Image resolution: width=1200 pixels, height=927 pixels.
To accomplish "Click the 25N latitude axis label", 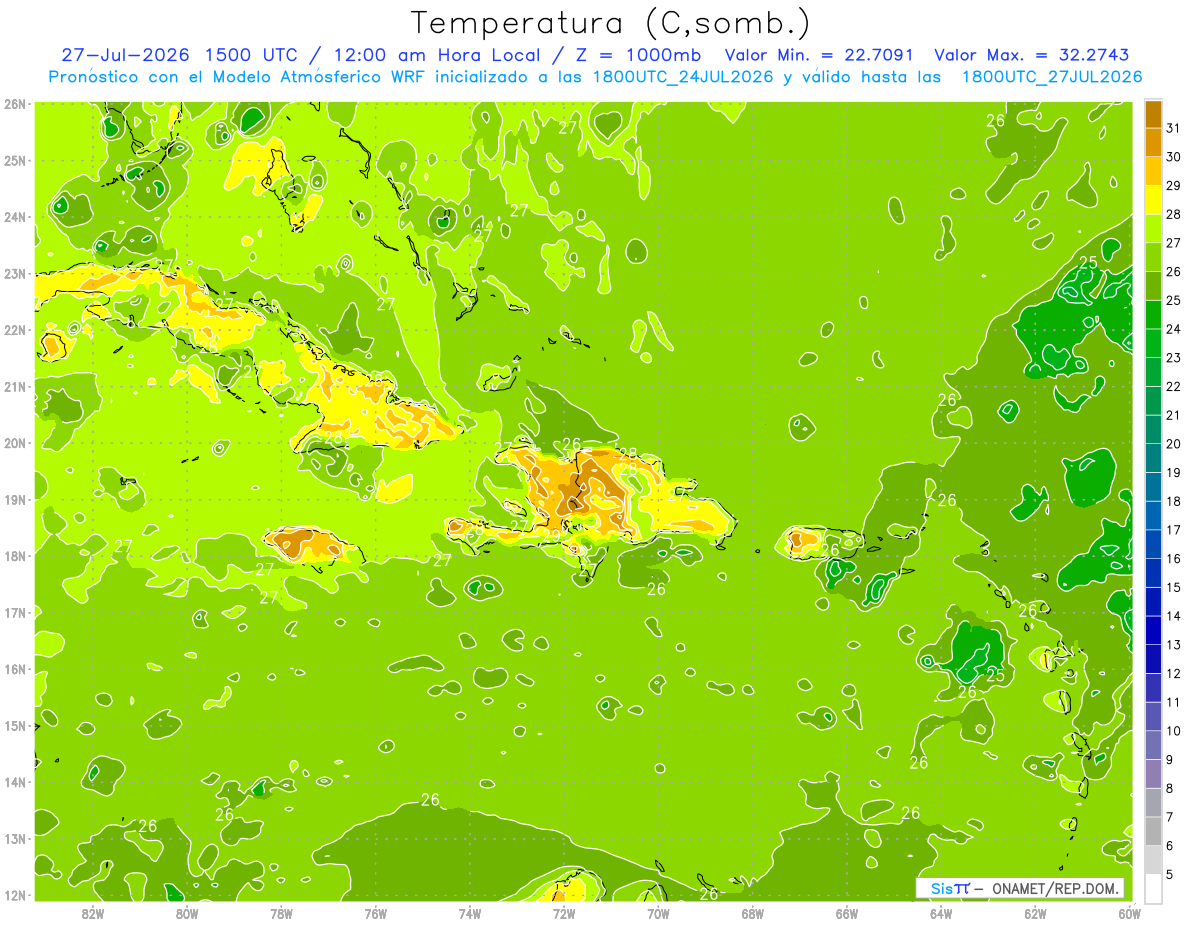I will point(14,160).
